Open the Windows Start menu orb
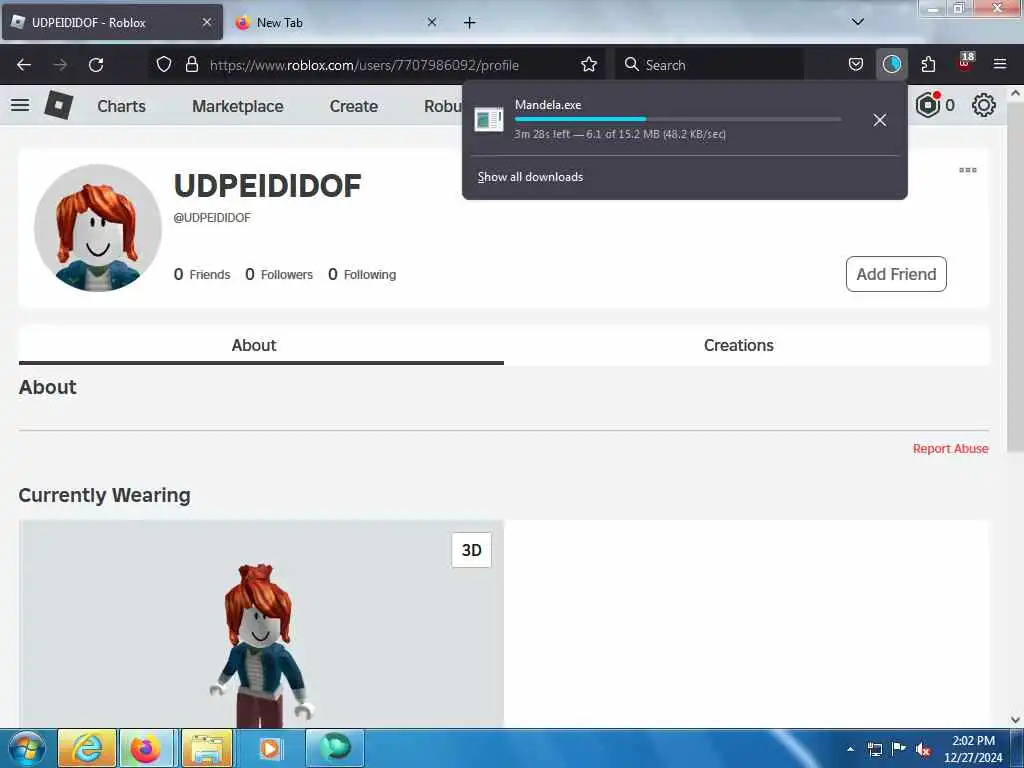The image size is (1024, 768). coord(27,748)
